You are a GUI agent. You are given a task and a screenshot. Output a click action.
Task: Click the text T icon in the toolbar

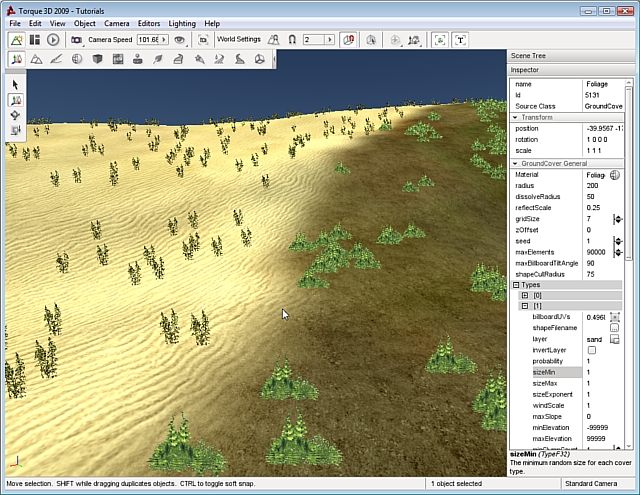(460, 40)
